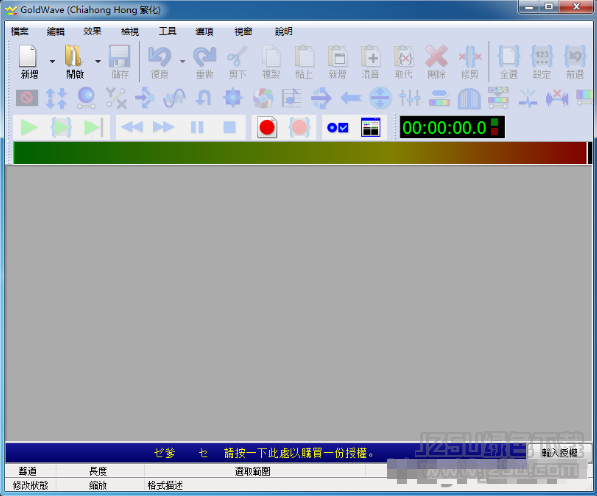
Task: Click the control window display icon
Action: (x=370, y=128)
